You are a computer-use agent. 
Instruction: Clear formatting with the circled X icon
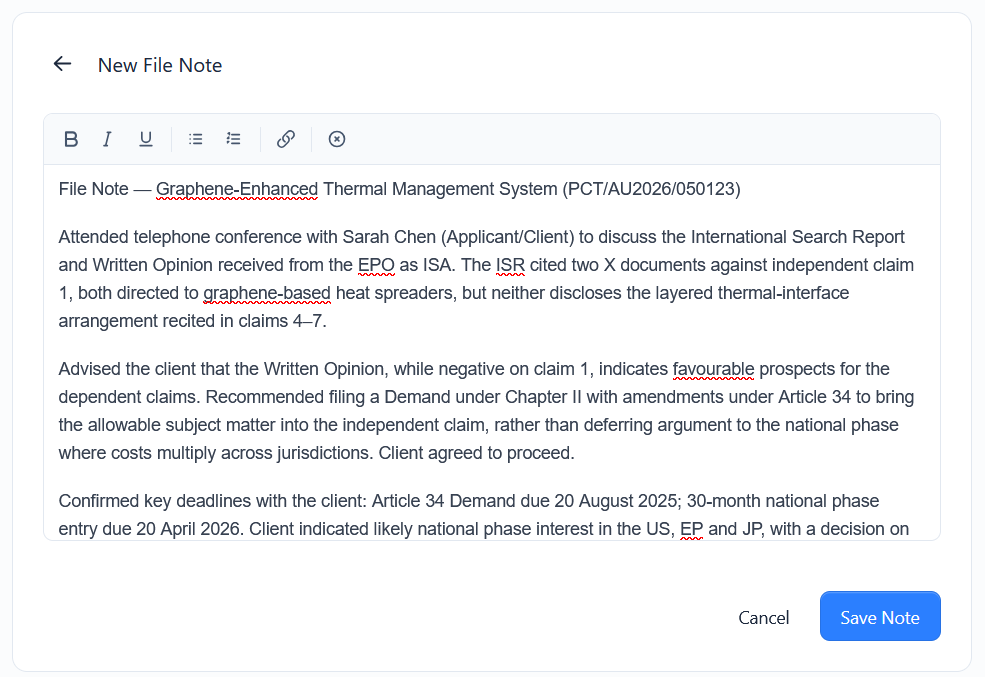pyautogui.click(x=337, y=139)
